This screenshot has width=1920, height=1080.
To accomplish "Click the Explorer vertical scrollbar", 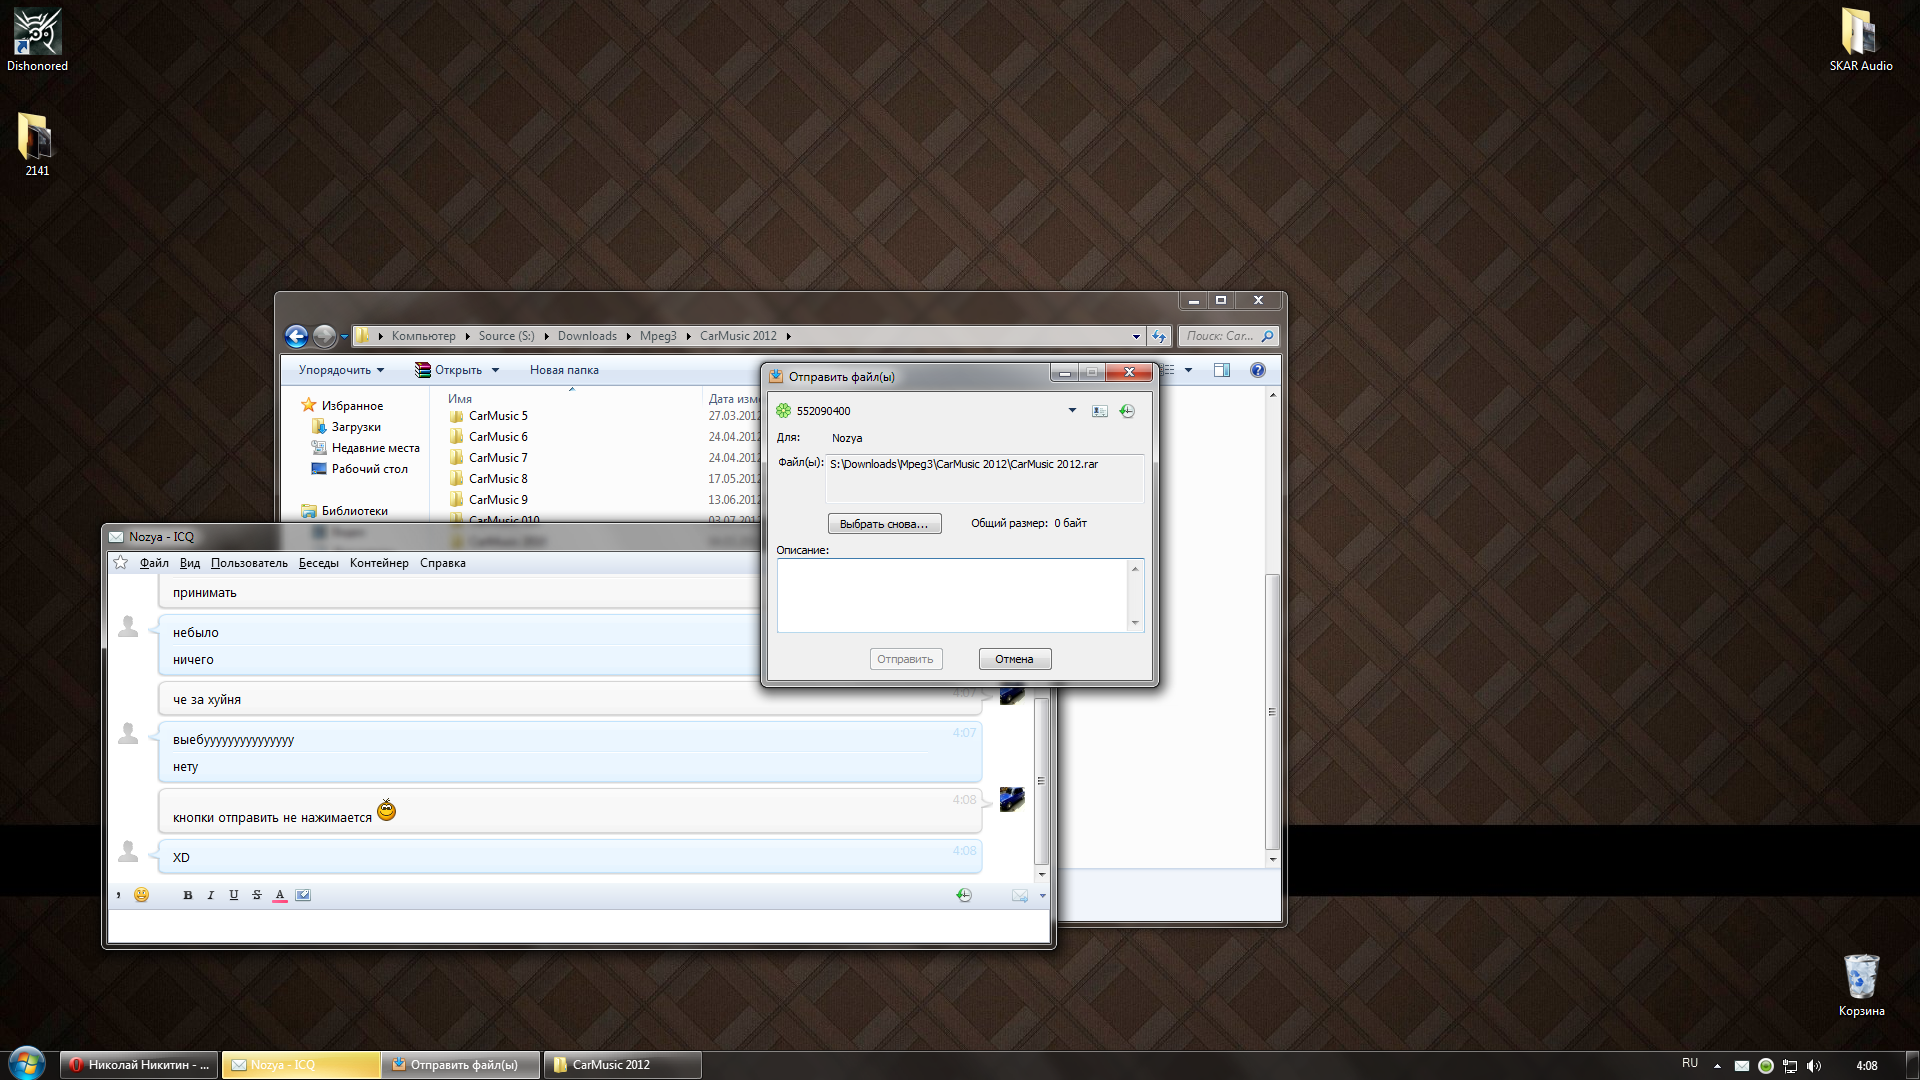I will (1272, 710).
